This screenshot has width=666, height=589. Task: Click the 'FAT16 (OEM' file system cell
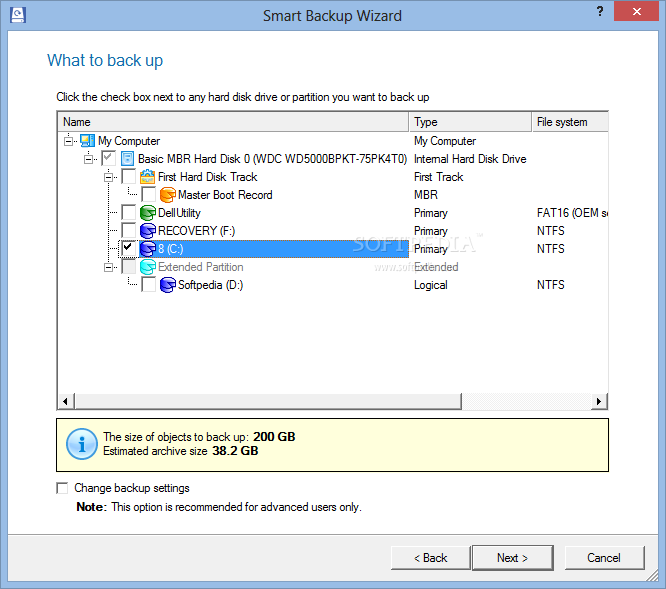coord(572,213)
